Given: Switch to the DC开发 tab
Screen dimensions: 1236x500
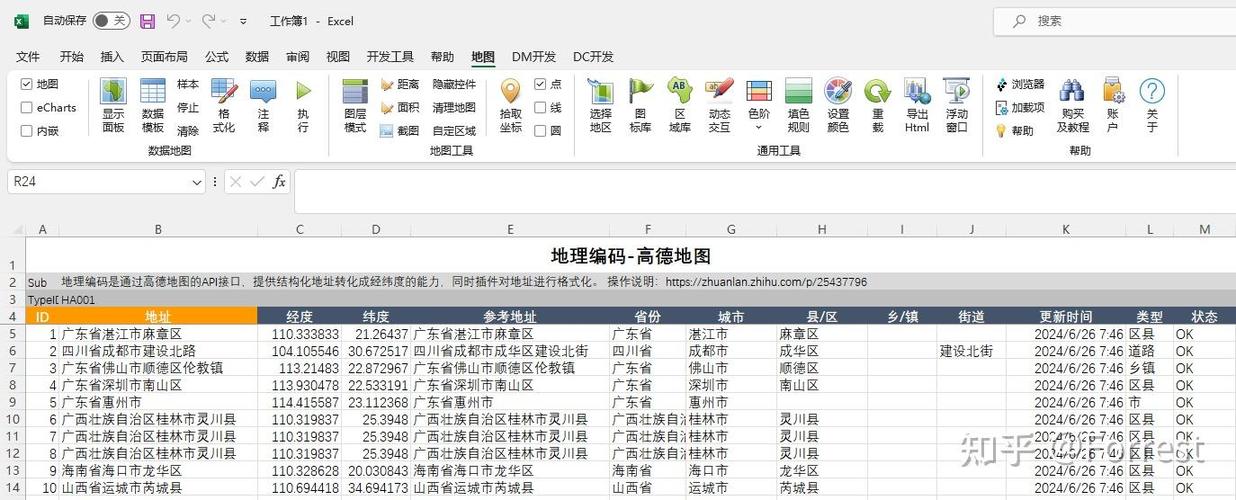Looking at the screenshot, I should (x=593, y=57).
